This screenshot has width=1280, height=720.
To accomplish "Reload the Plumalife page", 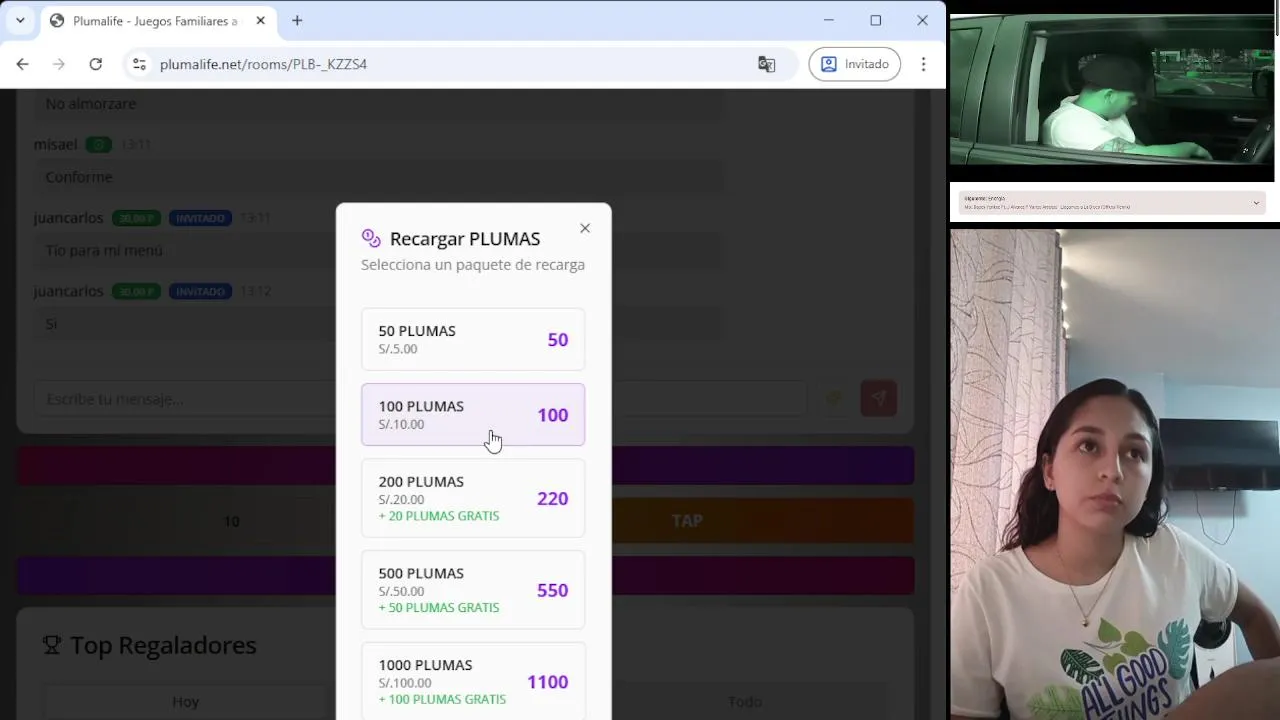I will click(95, 64).
